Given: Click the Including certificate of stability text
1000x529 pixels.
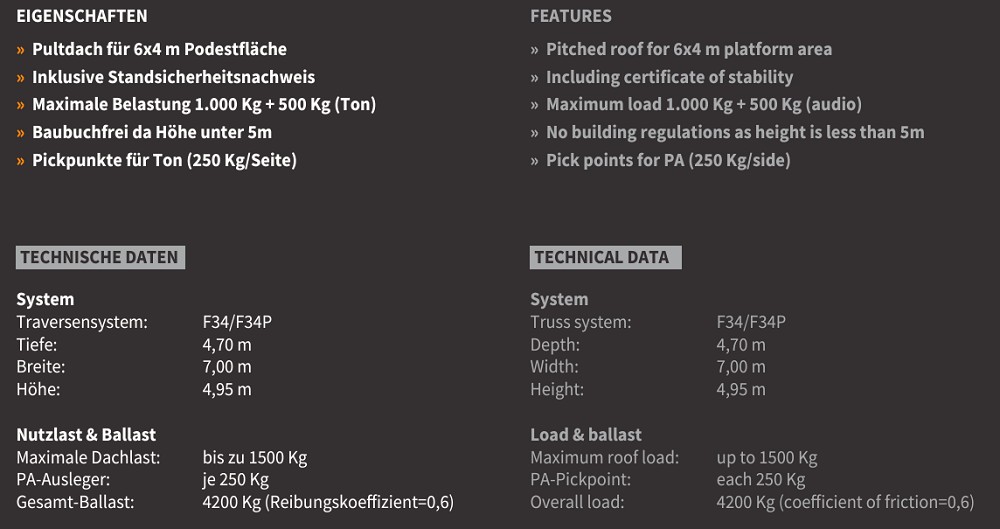Looking at the screenshot, I should [670, 77].
